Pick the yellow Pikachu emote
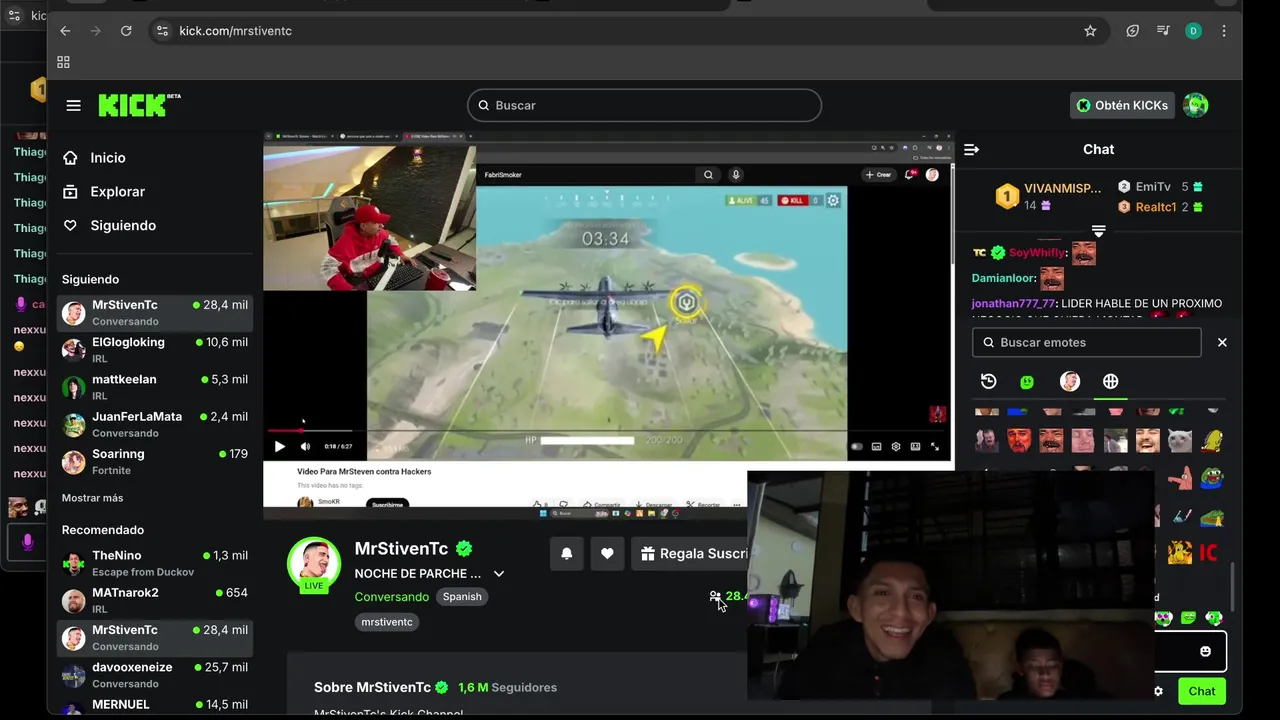The width and height of the screenshot is (1280, 720). point(1180,553)
